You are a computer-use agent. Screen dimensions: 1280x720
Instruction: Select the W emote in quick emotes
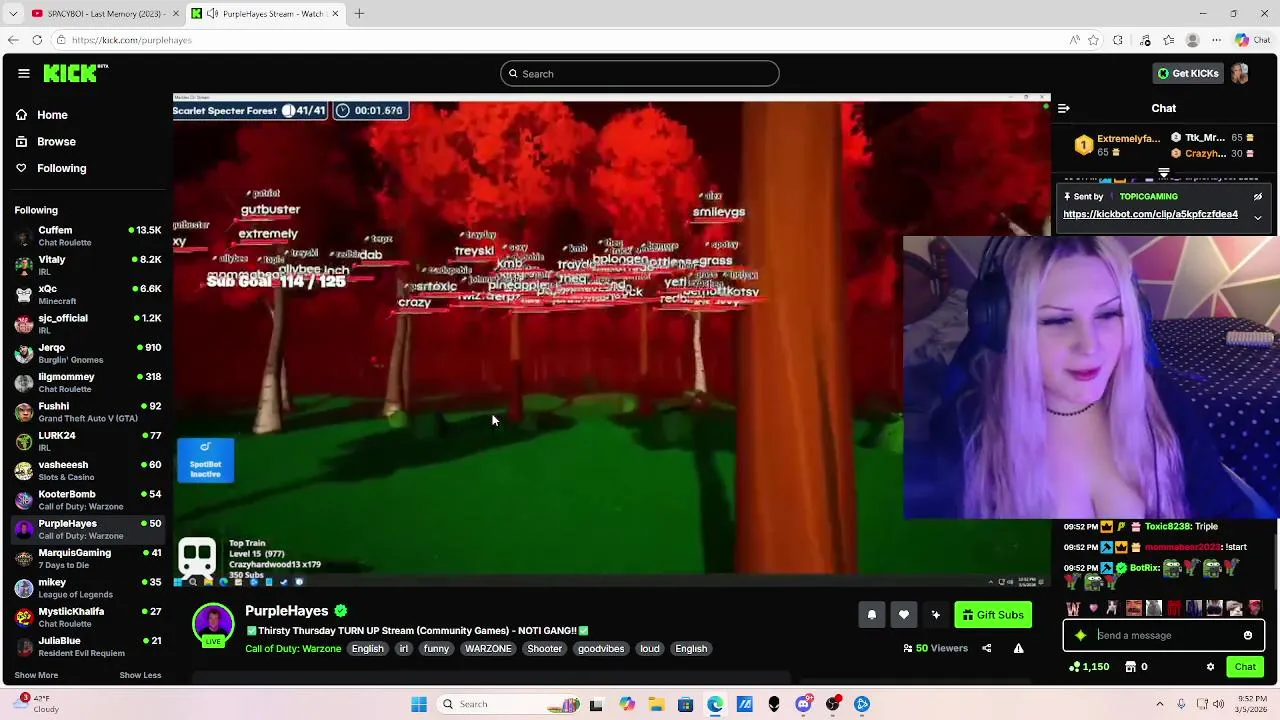coord(1073,608)
